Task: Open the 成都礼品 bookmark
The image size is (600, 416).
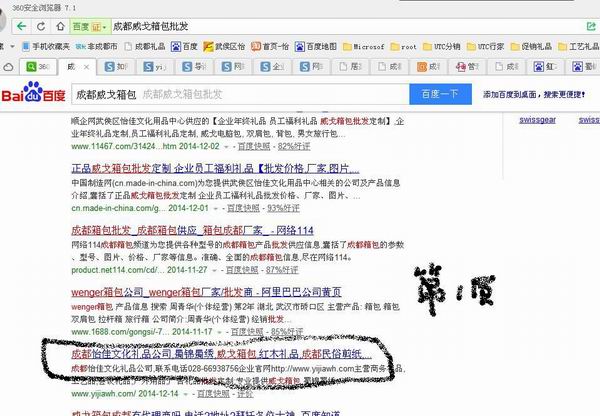Action: (x=145, y=47)
